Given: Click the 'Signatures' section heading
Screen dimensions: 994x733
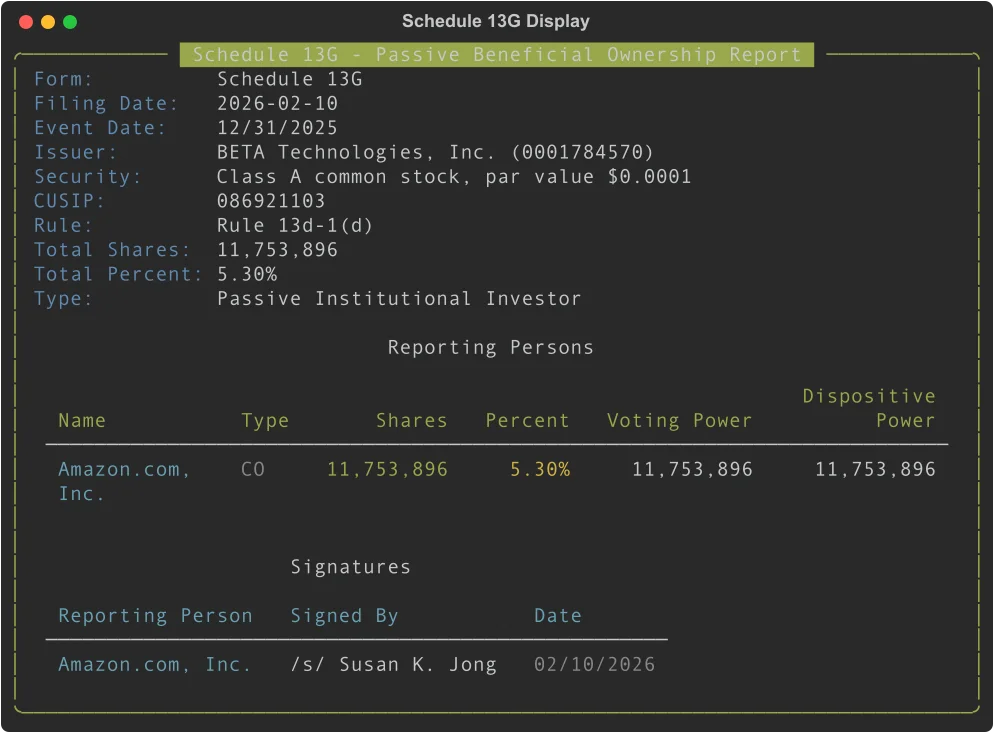Looking at the screenshot, I should [351, 567].
